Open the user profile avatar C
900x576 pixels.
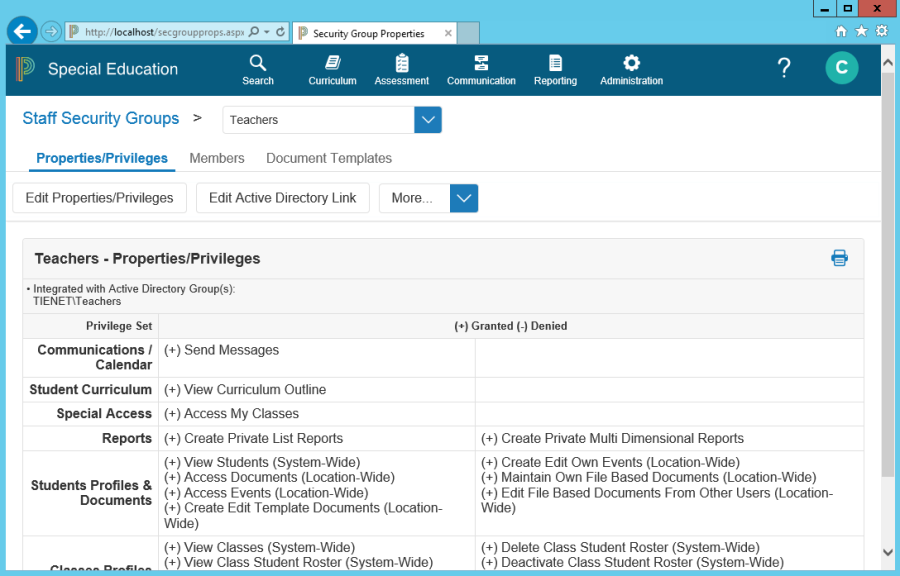pos(841,68)
